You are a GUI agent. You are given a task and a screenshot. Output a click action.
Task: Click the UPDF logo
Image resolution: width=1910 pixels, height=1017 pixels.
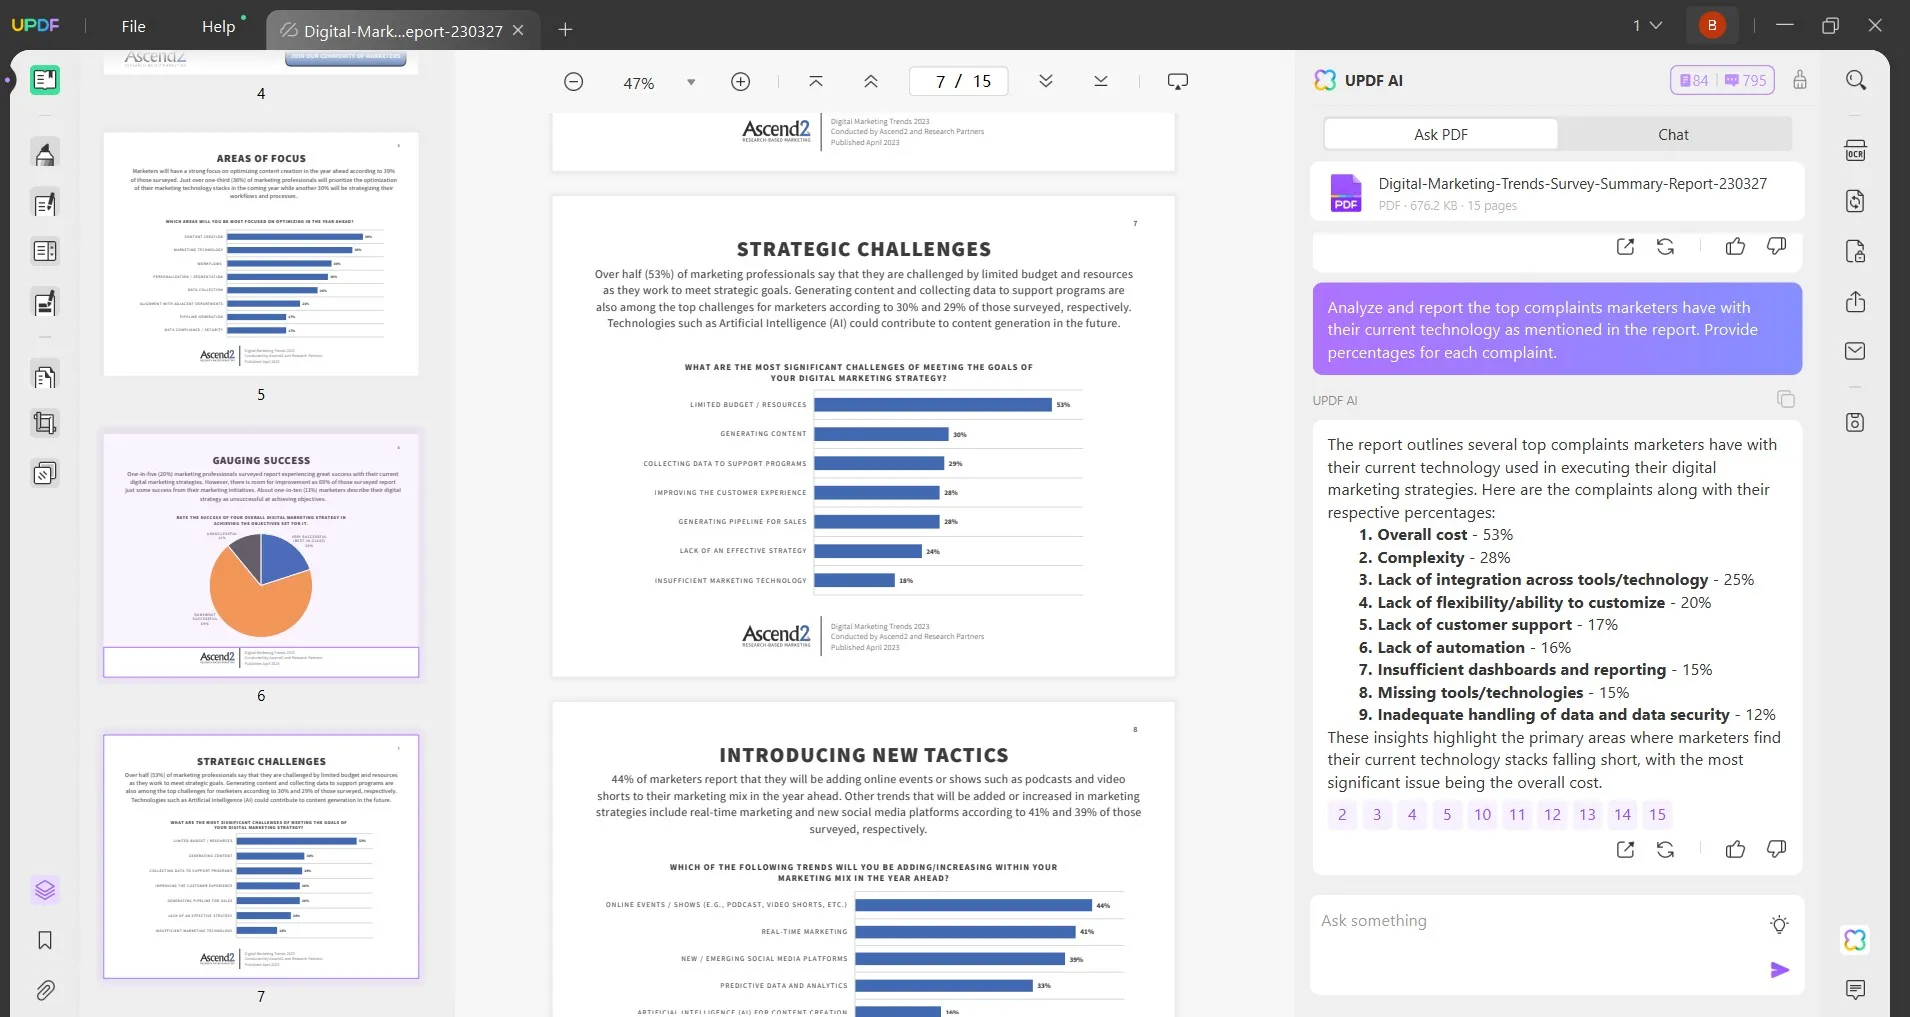coord(35,25)
